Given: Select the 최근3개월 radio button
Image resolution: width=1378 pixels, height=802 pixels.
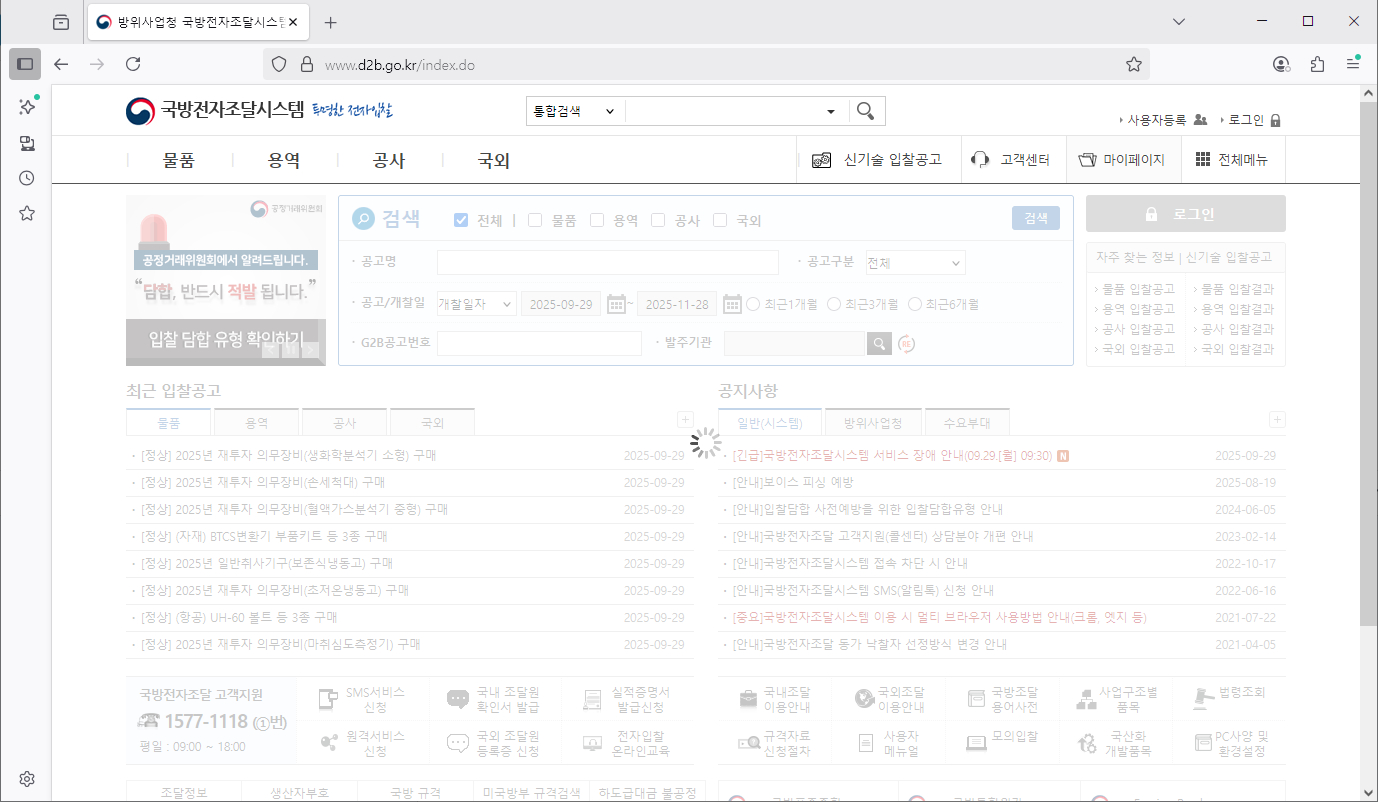Looking at the screenshot, I should (834, 304).
